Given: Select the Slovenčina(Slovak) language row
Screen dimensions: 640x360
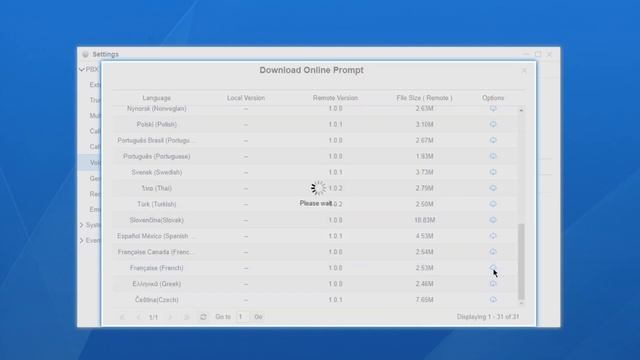Looking at the screenshot, I should click(315, 220).
